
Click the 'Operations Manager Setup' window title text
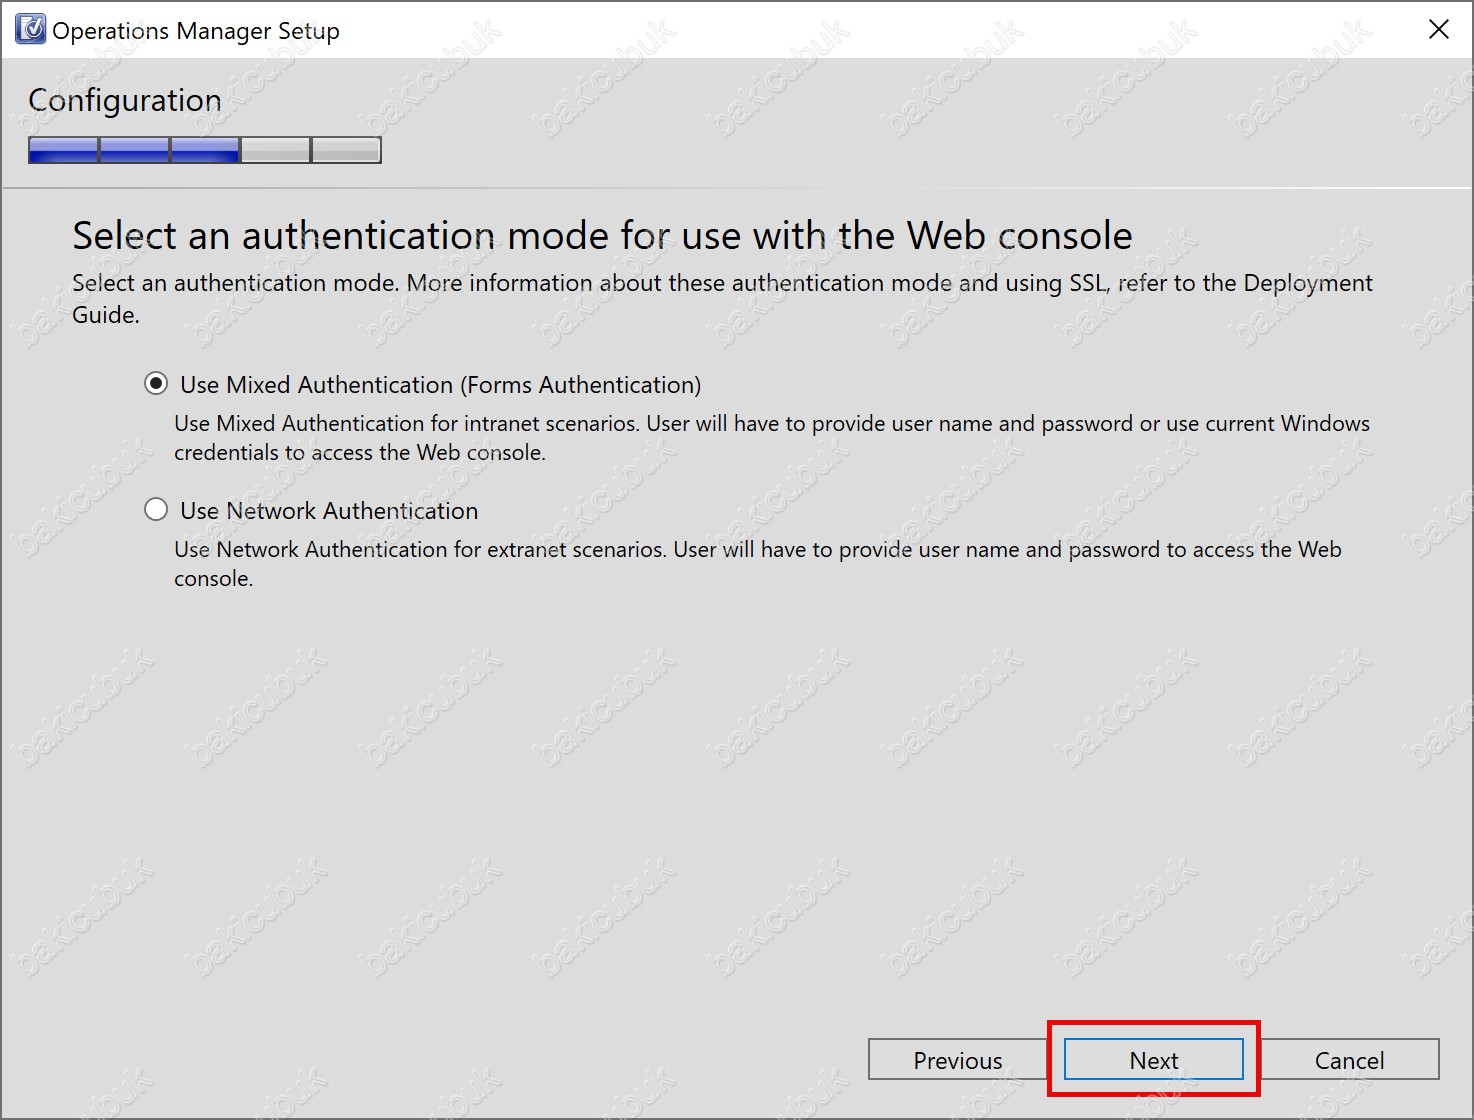[x=196, y=31]
